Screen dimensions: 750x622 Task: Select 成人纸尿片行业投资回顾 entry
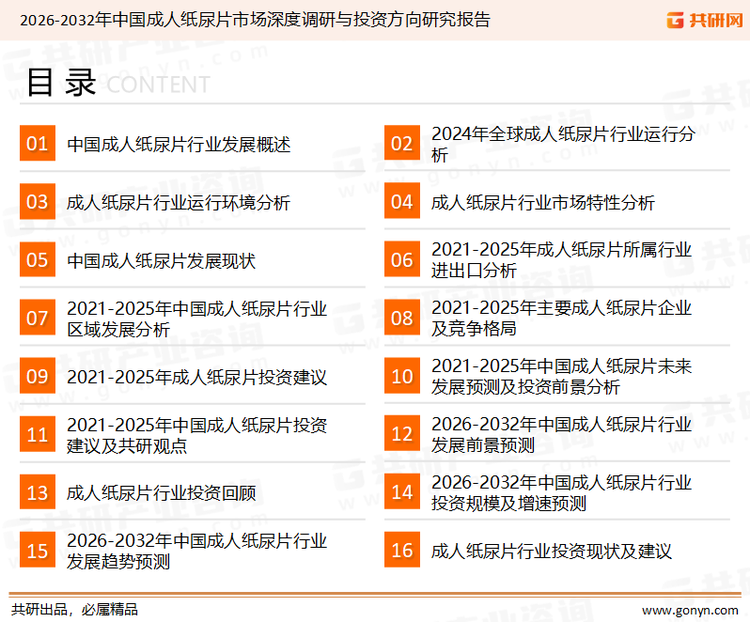(x=161, y=493)
